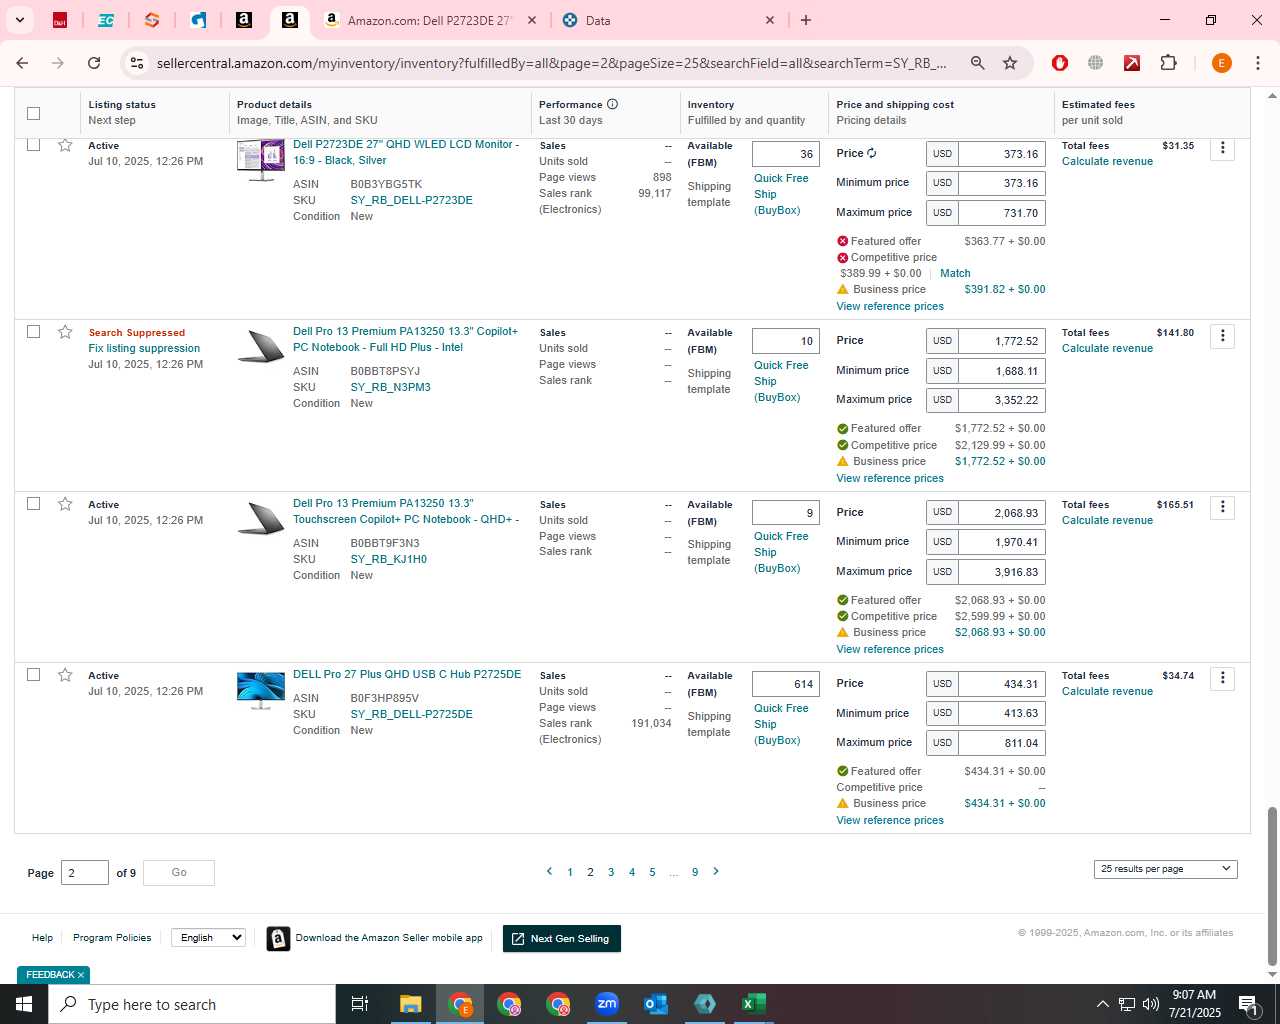1280x1024 pixels.
Task: View site information icon in address bar
Action: [137, 63]
